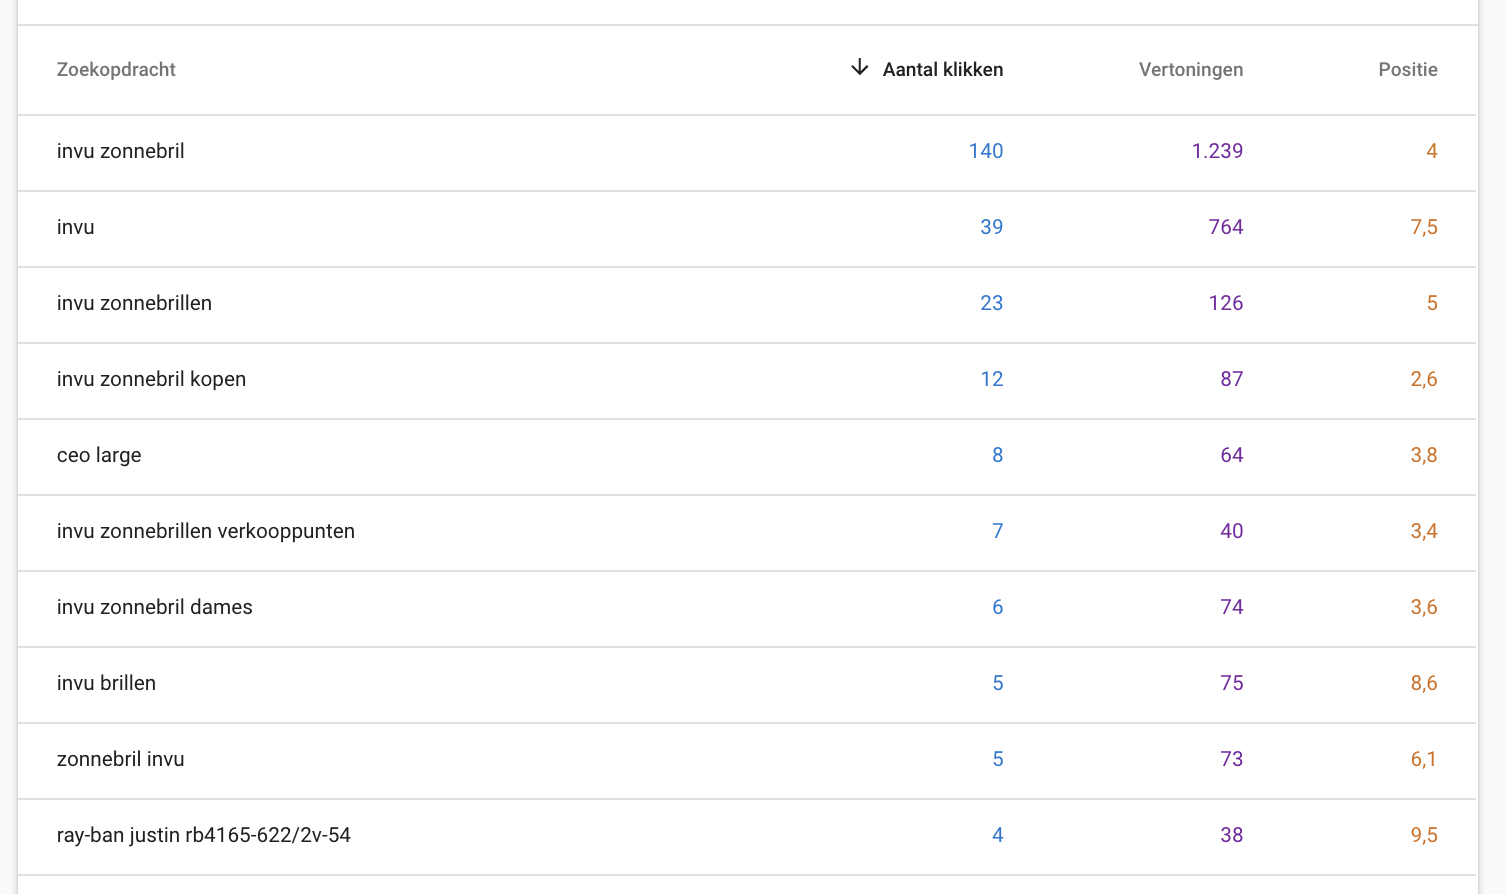This screenshot has width=1506, height=894.
Task: Click the 38 impressions value
Action: click(x=1232, y=835)
